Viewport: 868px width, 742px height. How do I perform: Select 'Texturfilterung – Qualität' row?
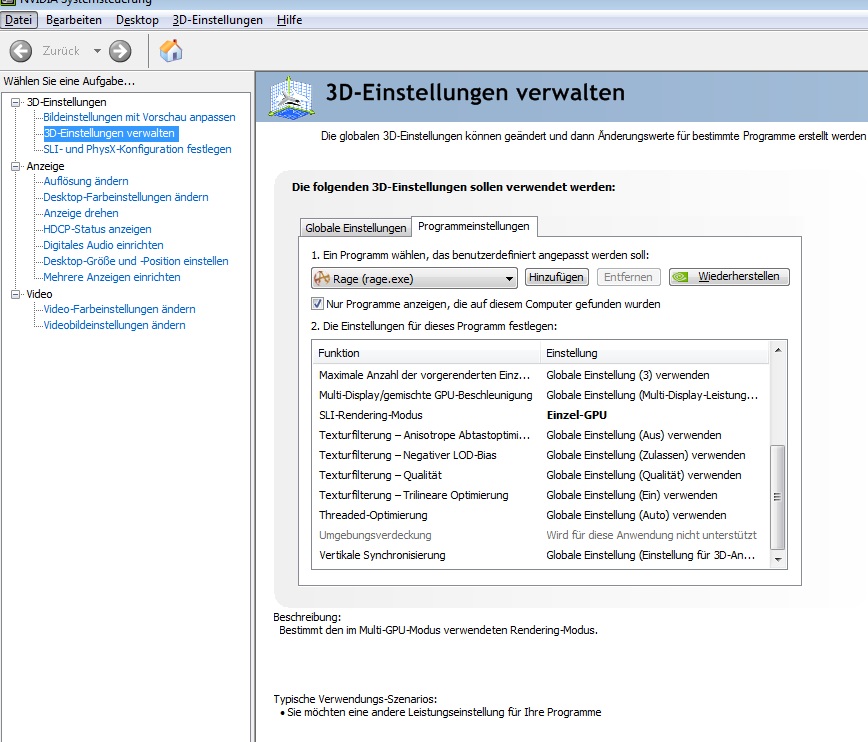(x=541, y=475)
